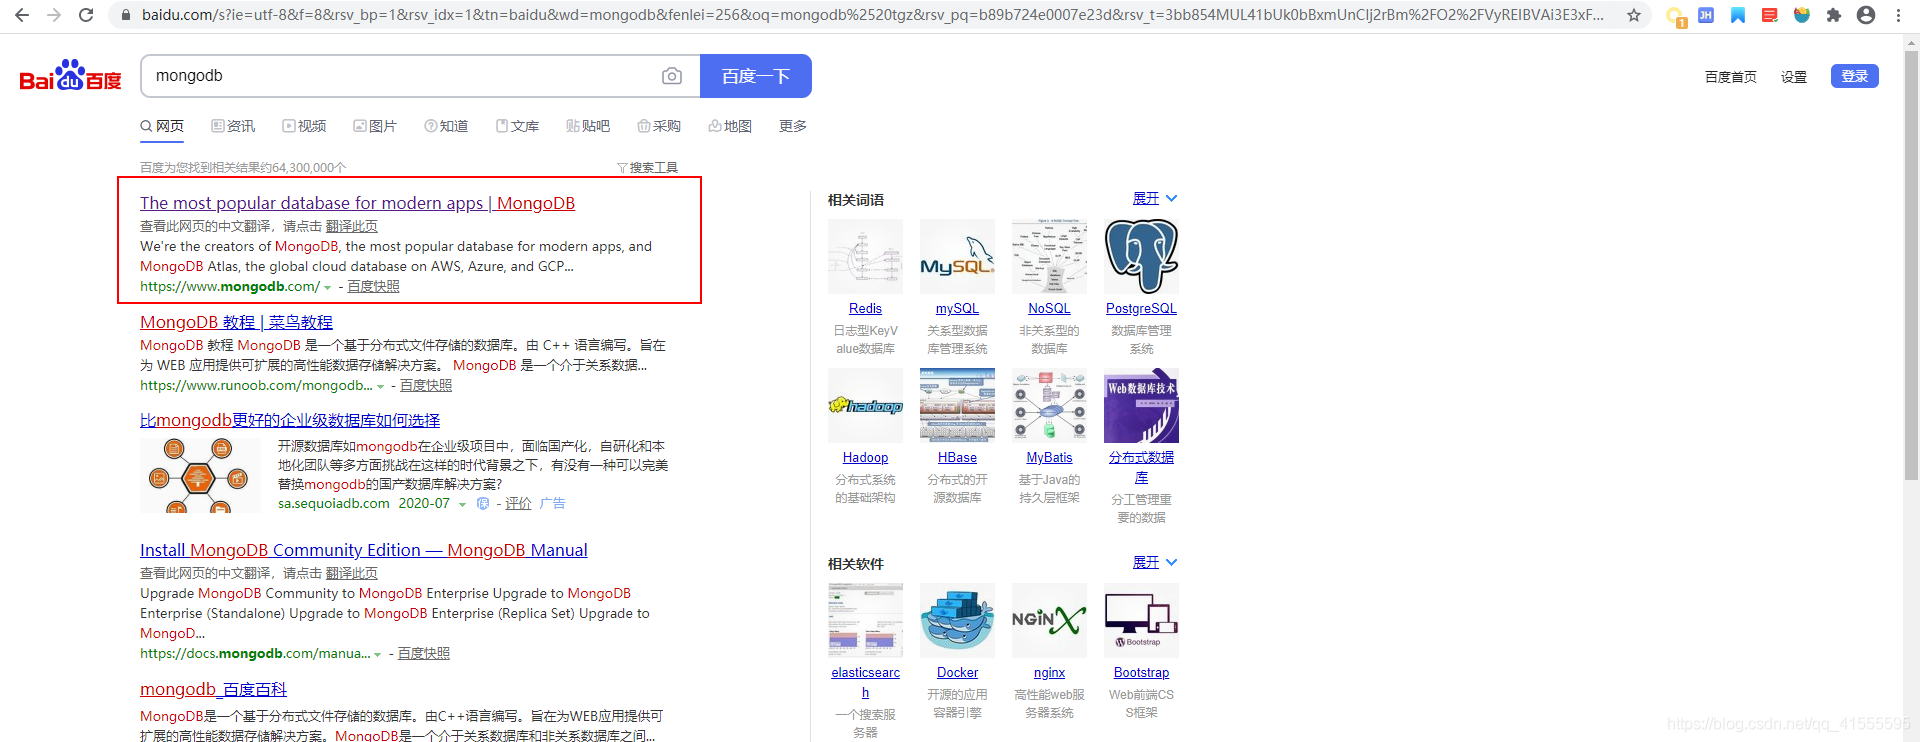Click the blue bookmark extension icon
1920x742 pixels.
click(1738, 15)
